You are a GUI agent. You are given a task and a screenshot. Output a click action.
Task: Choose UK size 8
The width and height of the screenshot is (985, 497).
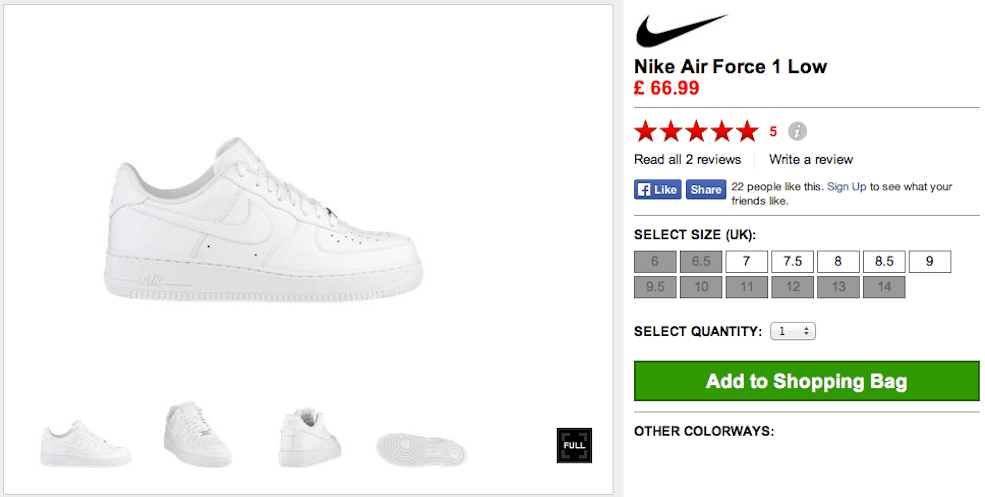(838, 262)
